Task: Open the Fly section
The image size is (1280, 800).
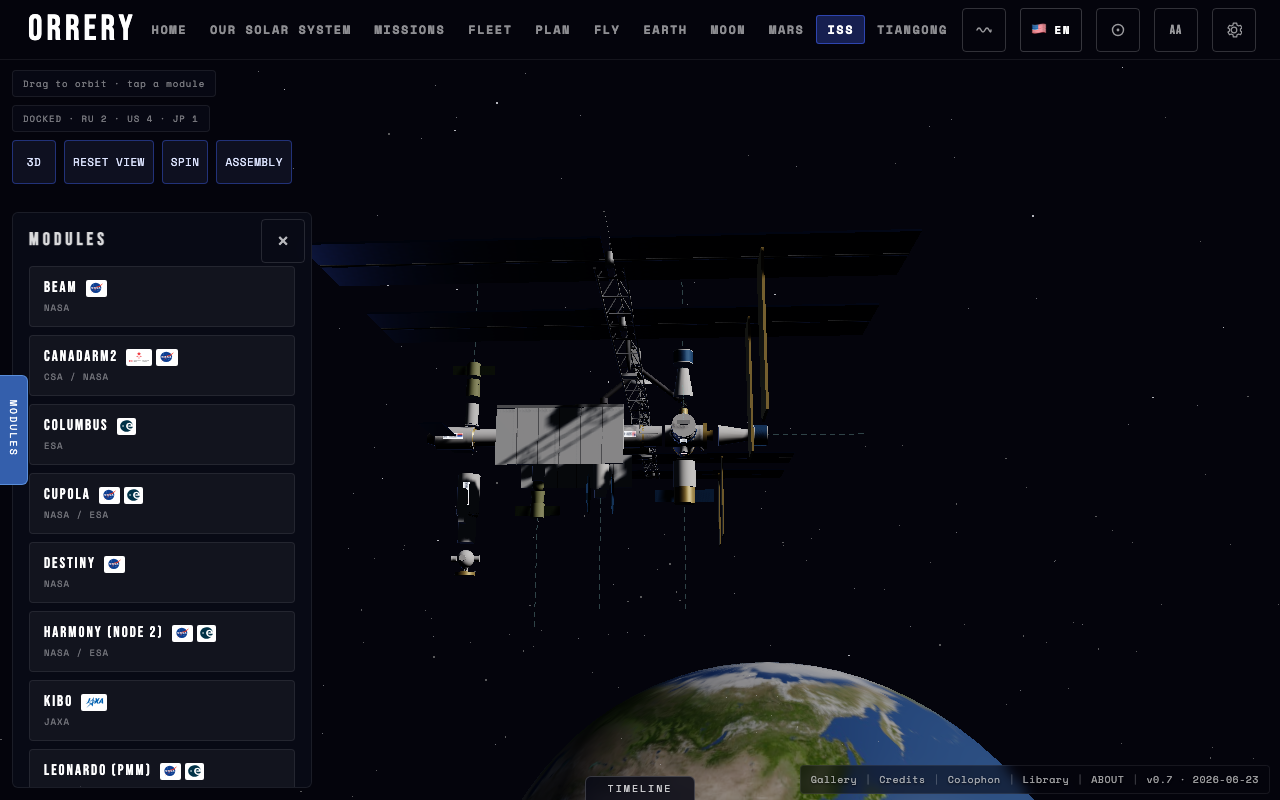Action: tap(607, 30)
